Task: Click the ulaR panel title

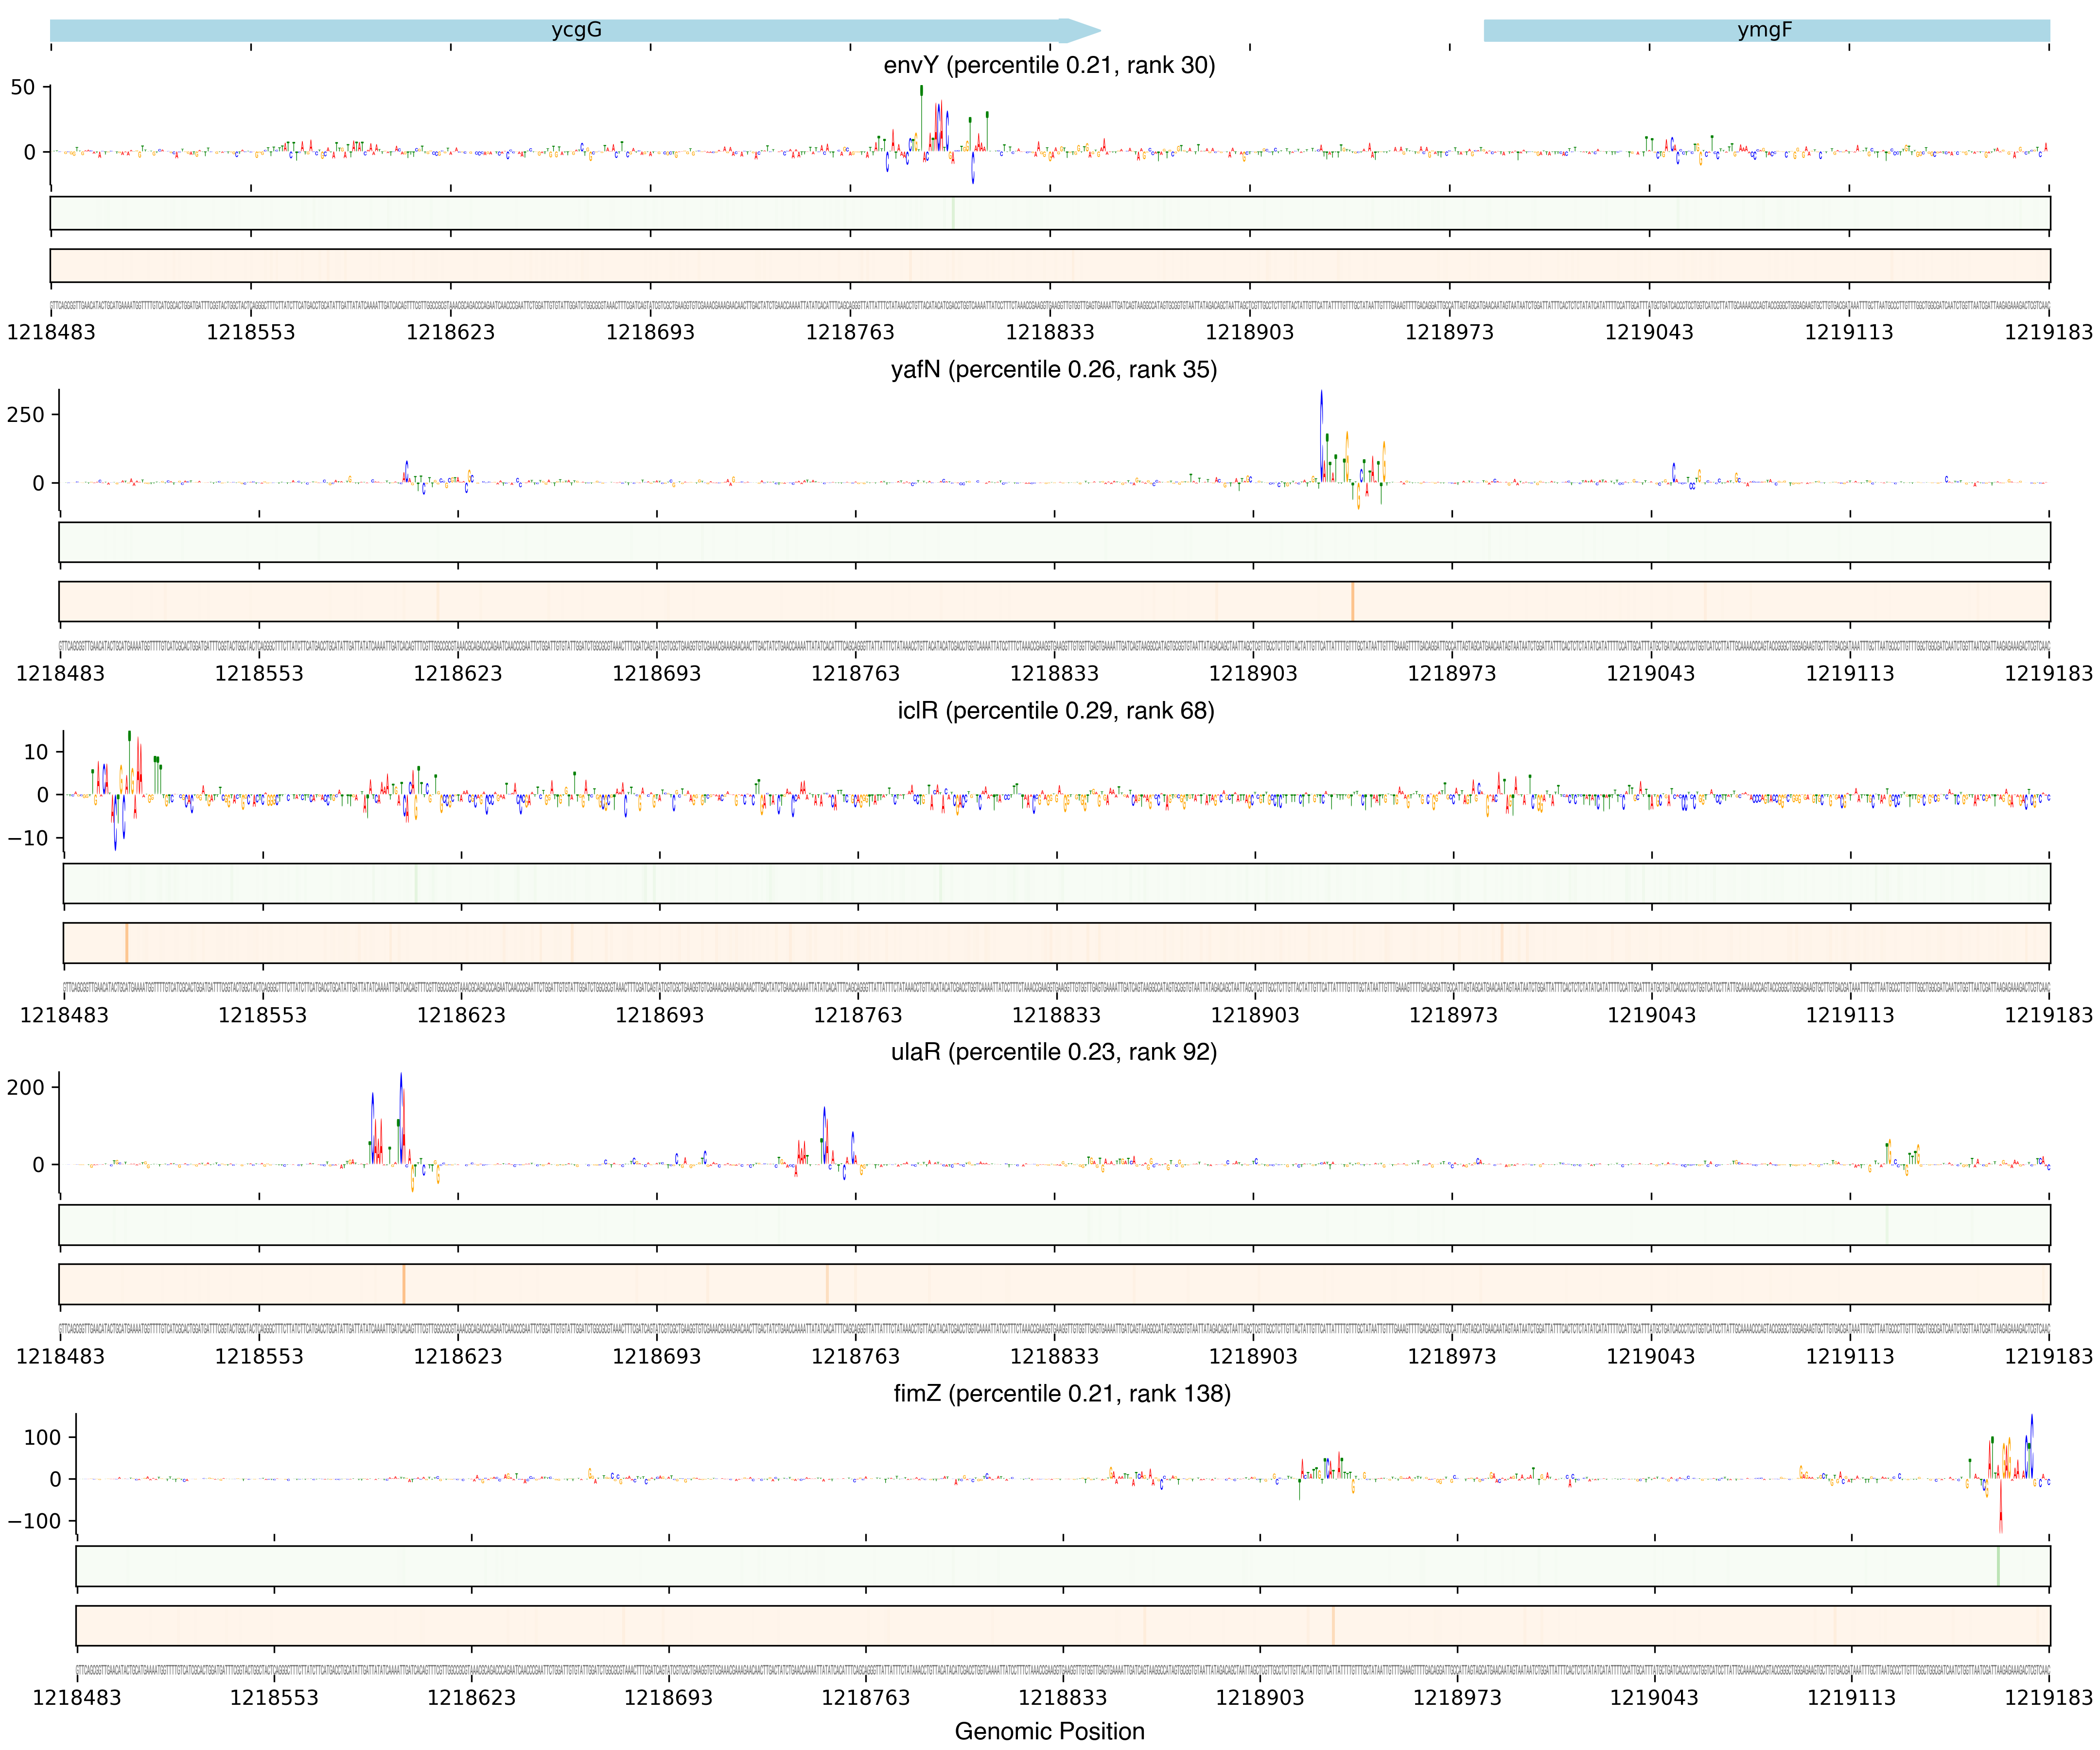Action: click(x=1053, y=1052)
